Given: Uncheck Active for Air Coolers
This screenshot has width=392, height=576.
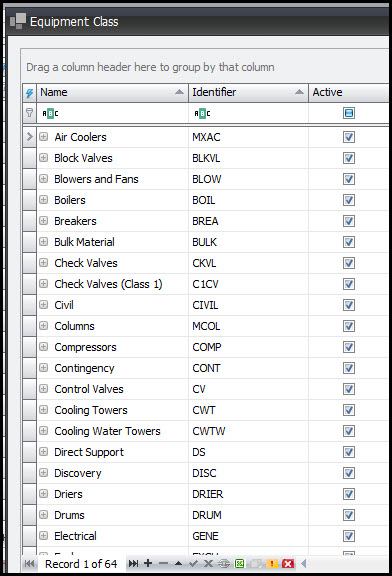Looking at the screenshot, I should [x=349, y=137].
